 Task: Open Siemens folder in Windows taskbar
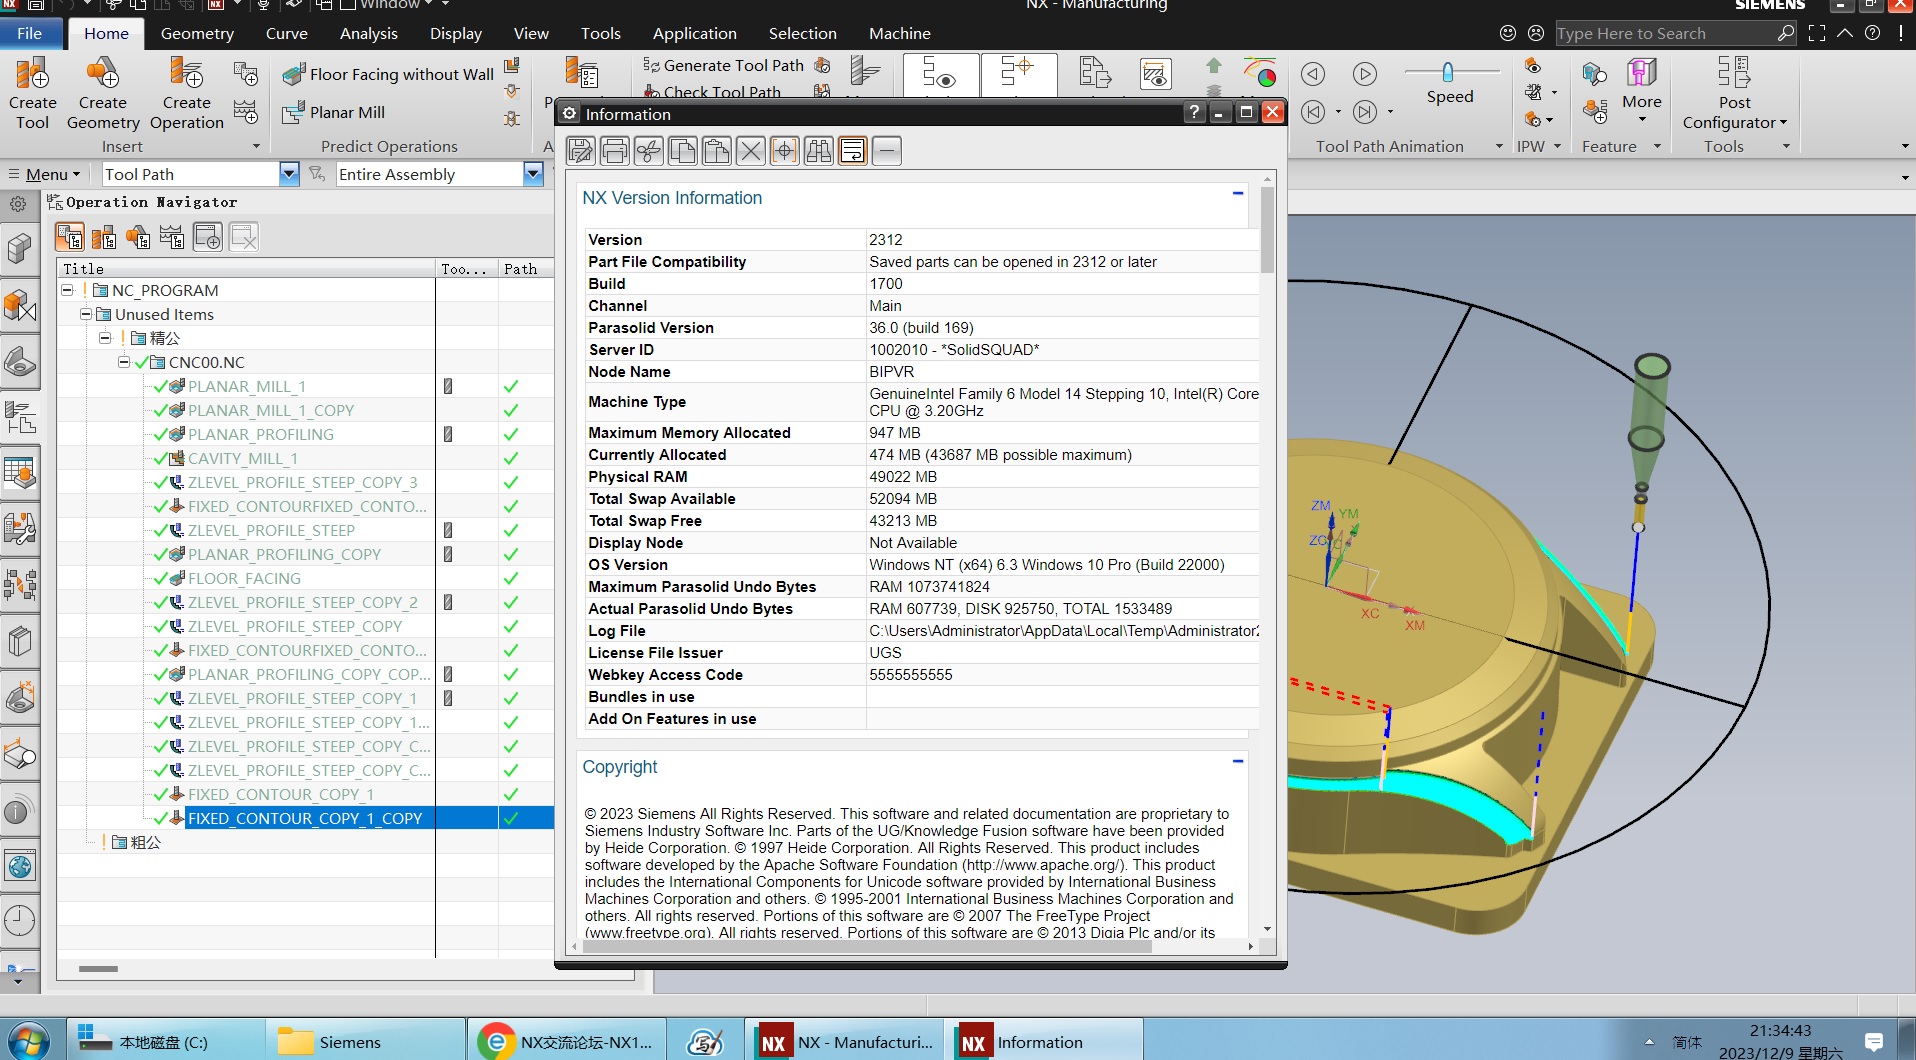tap(366, 1042)
